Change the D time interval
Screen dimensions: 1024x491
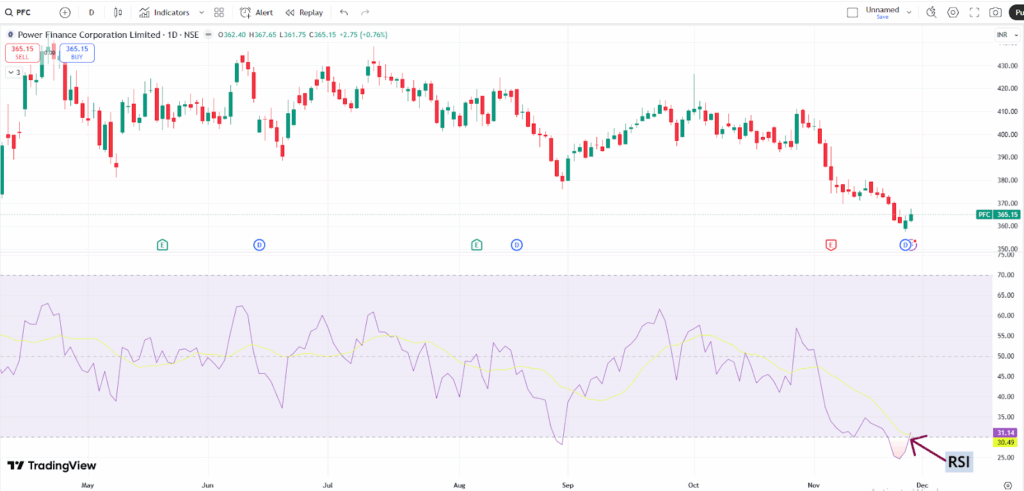92,13
